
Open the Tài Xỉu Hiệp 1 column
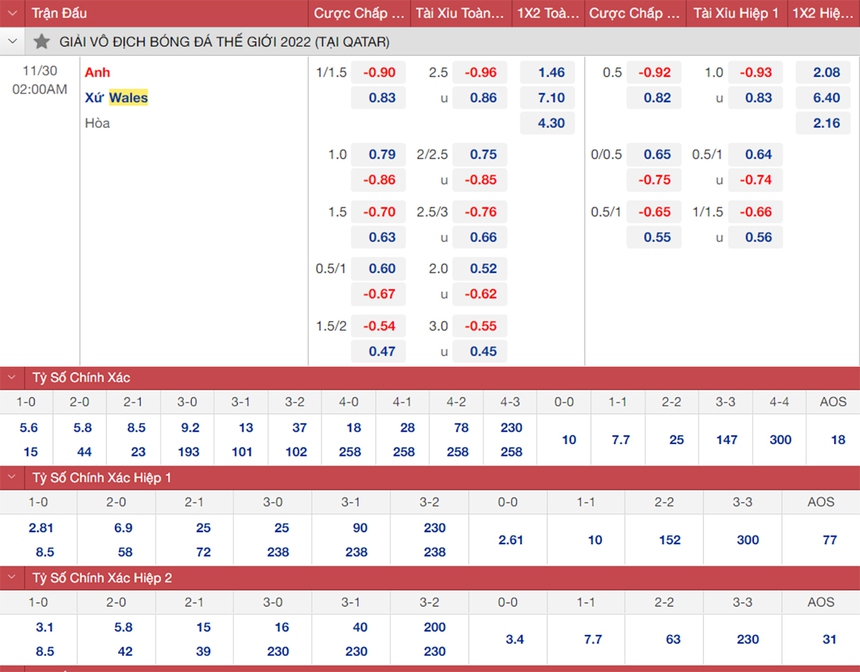735,13
